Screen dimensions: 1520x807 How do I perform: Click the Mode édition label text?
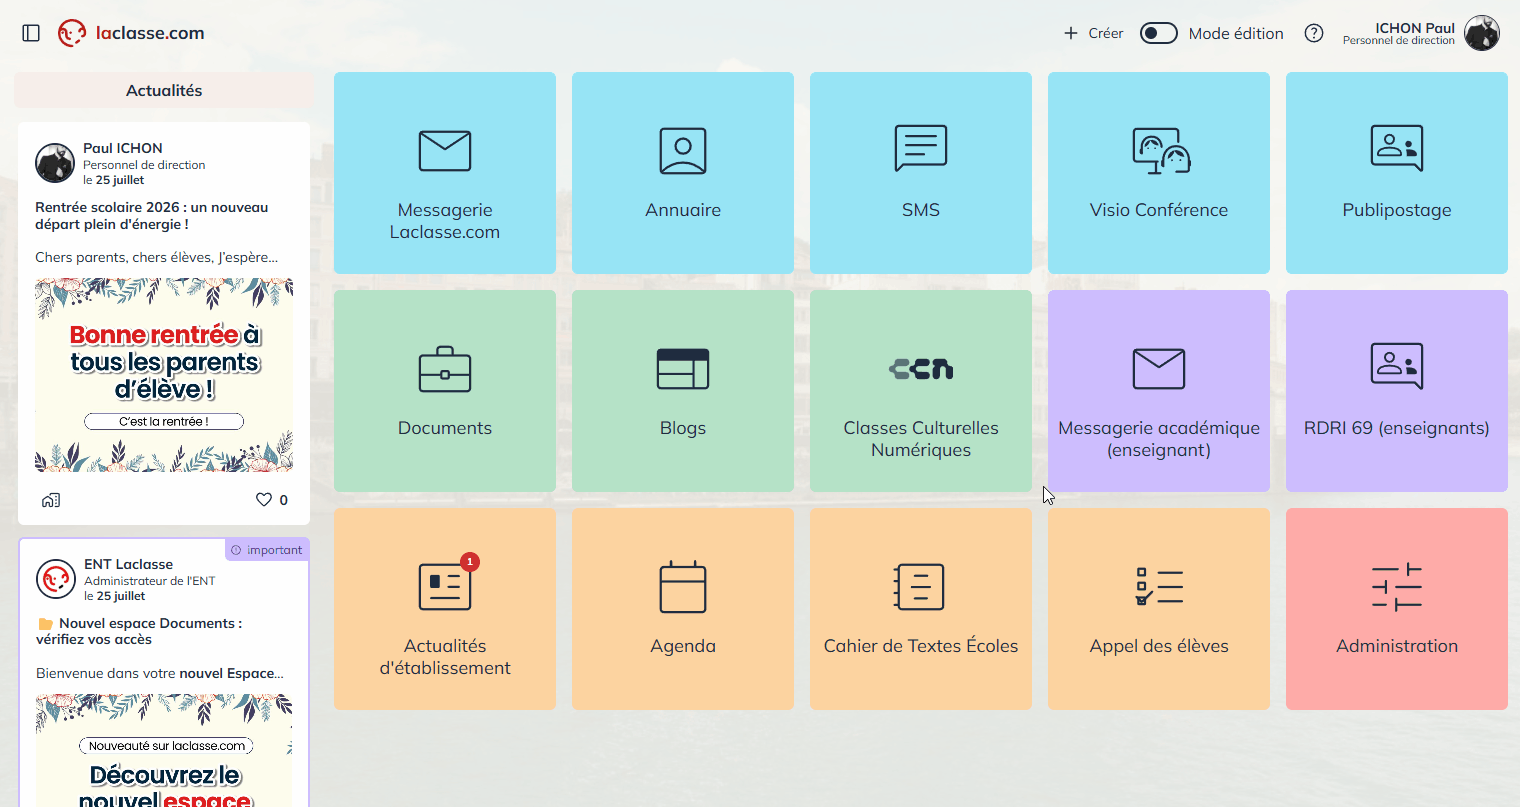click(1236, 33)
